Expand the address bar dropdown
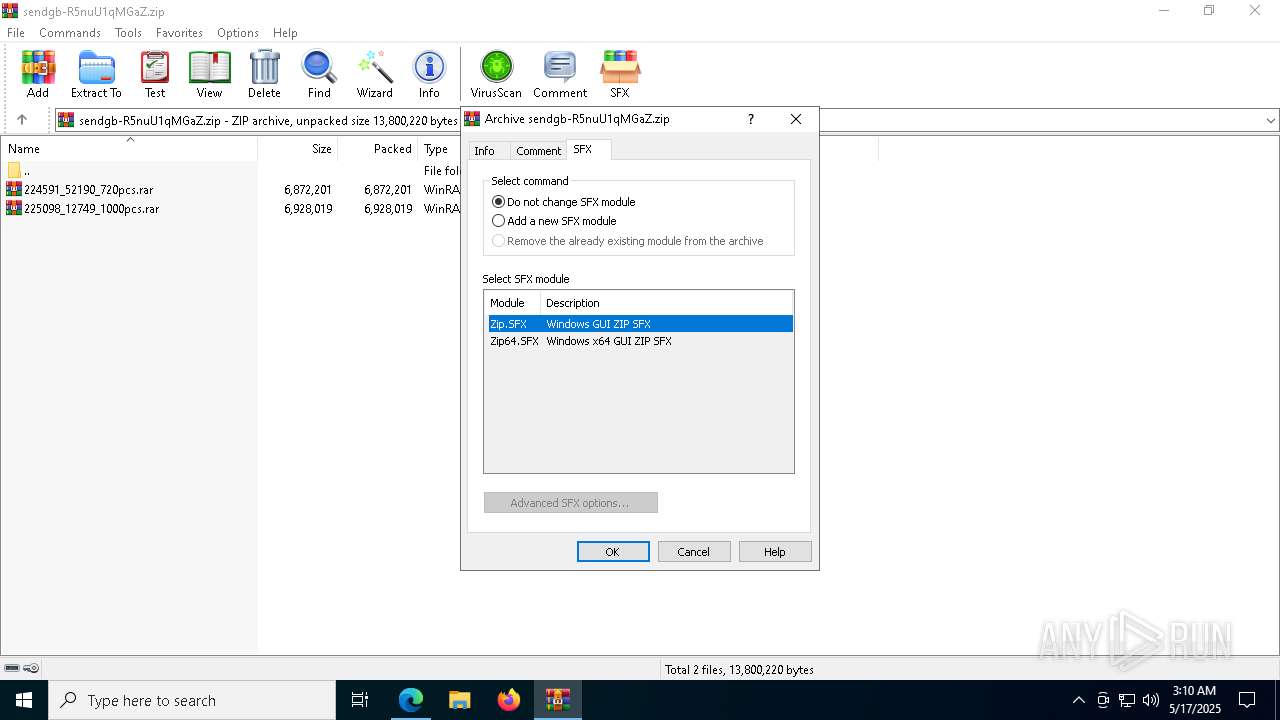The width and height of the screenshot is (1280, 720). pyautogui.click(x=1270, y=120)
